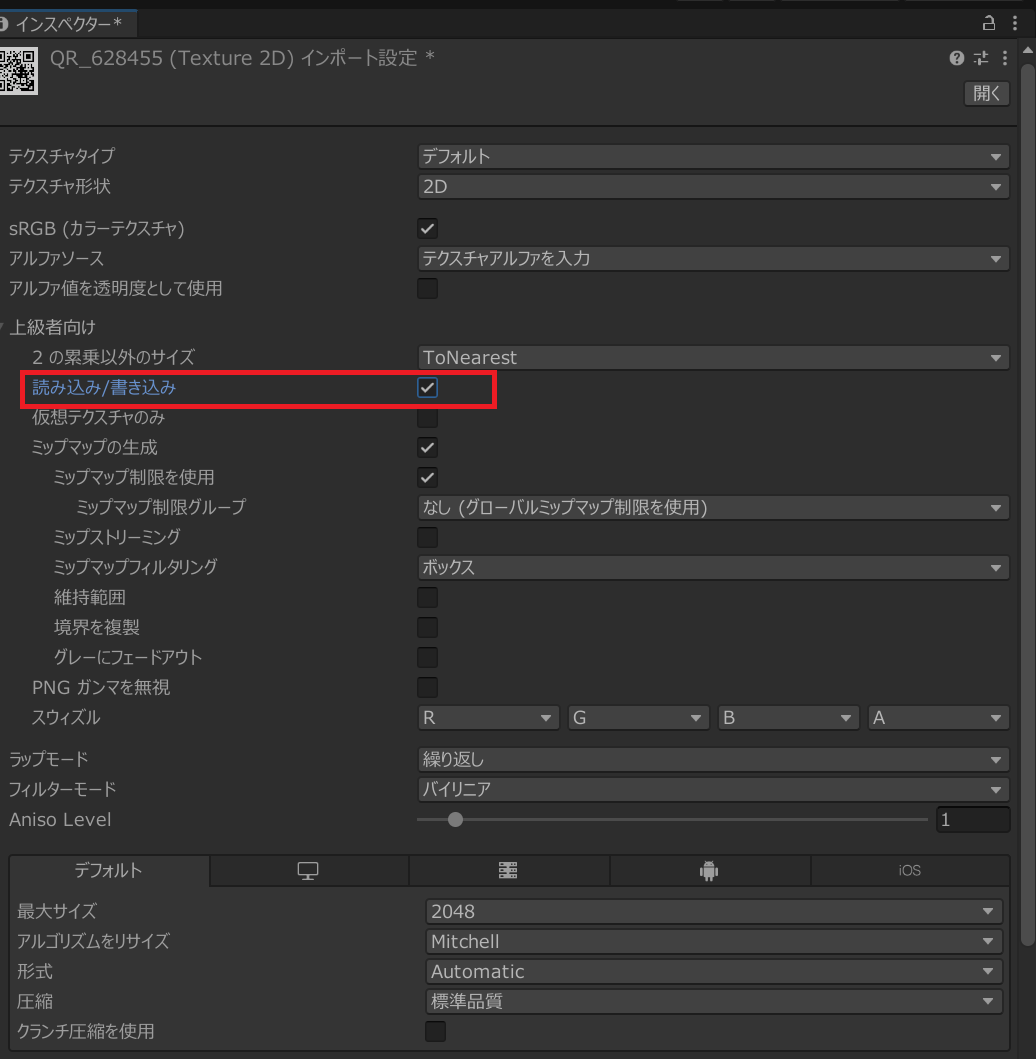Switch to the デフォルト platform tab
This screenshot has width=1036, height=1059.
(x=108, y=870)
